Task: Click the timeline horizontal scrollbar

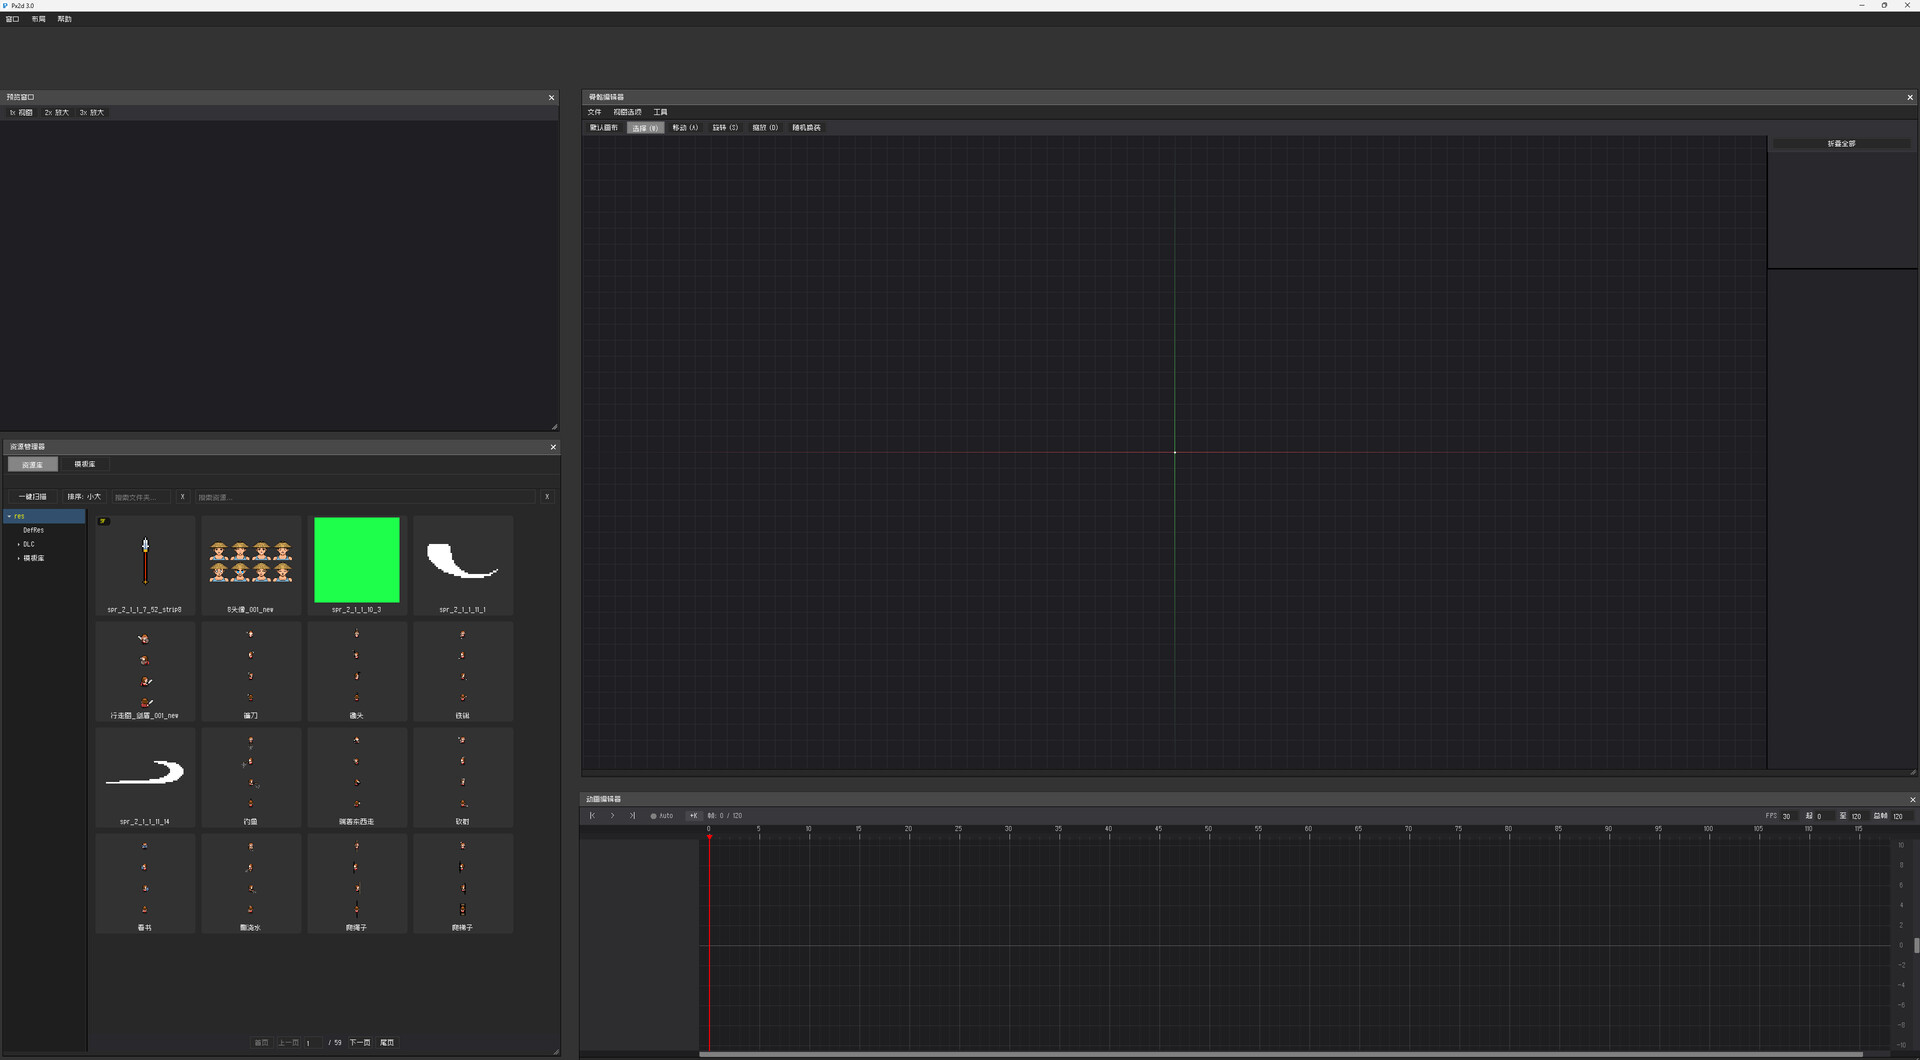Action: (1280, 1054)
